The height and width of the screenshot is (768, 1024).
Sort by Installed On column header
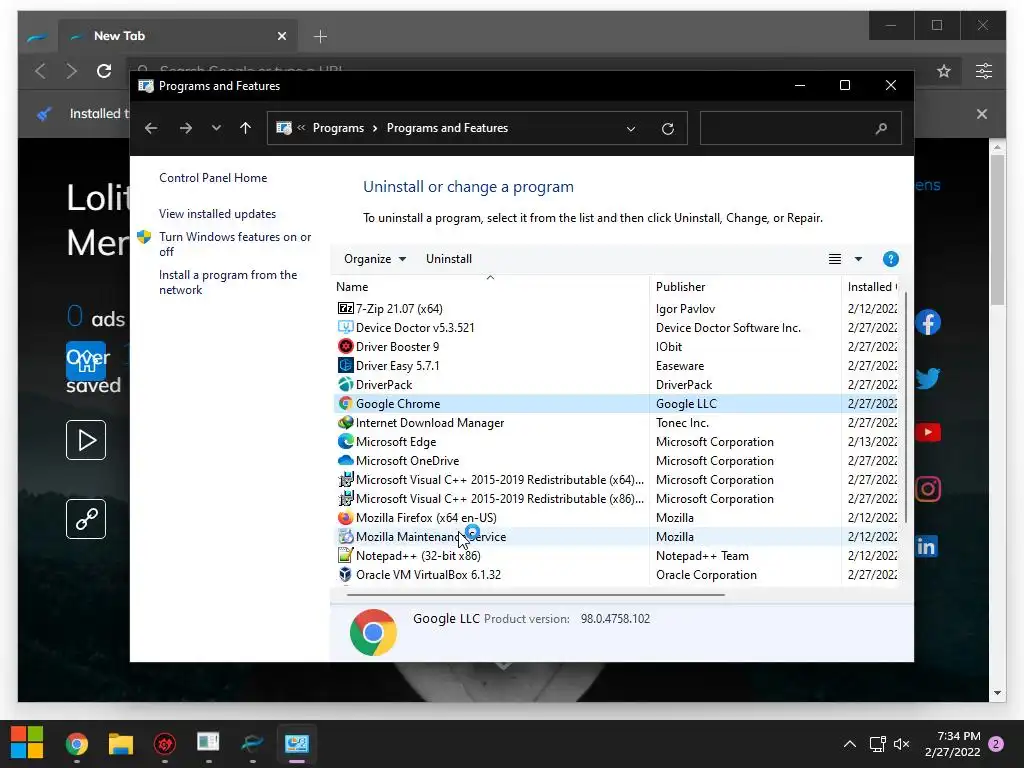coord(871,287)
